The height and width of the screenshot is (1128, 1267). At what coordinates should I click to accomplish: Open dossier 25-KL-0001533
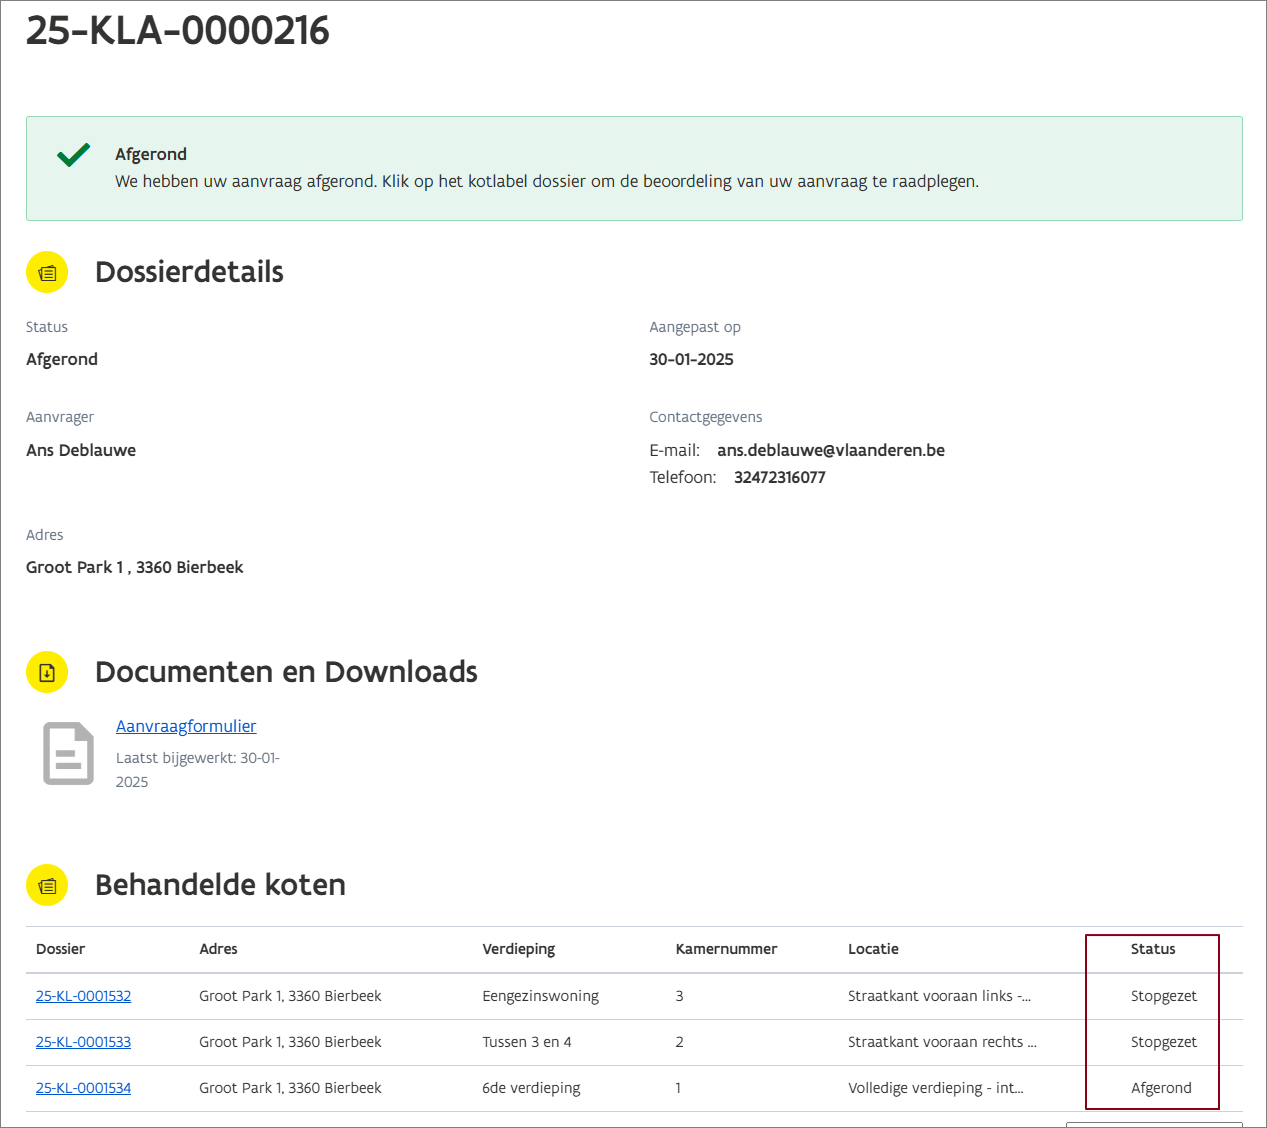[x=83, y=1042]
